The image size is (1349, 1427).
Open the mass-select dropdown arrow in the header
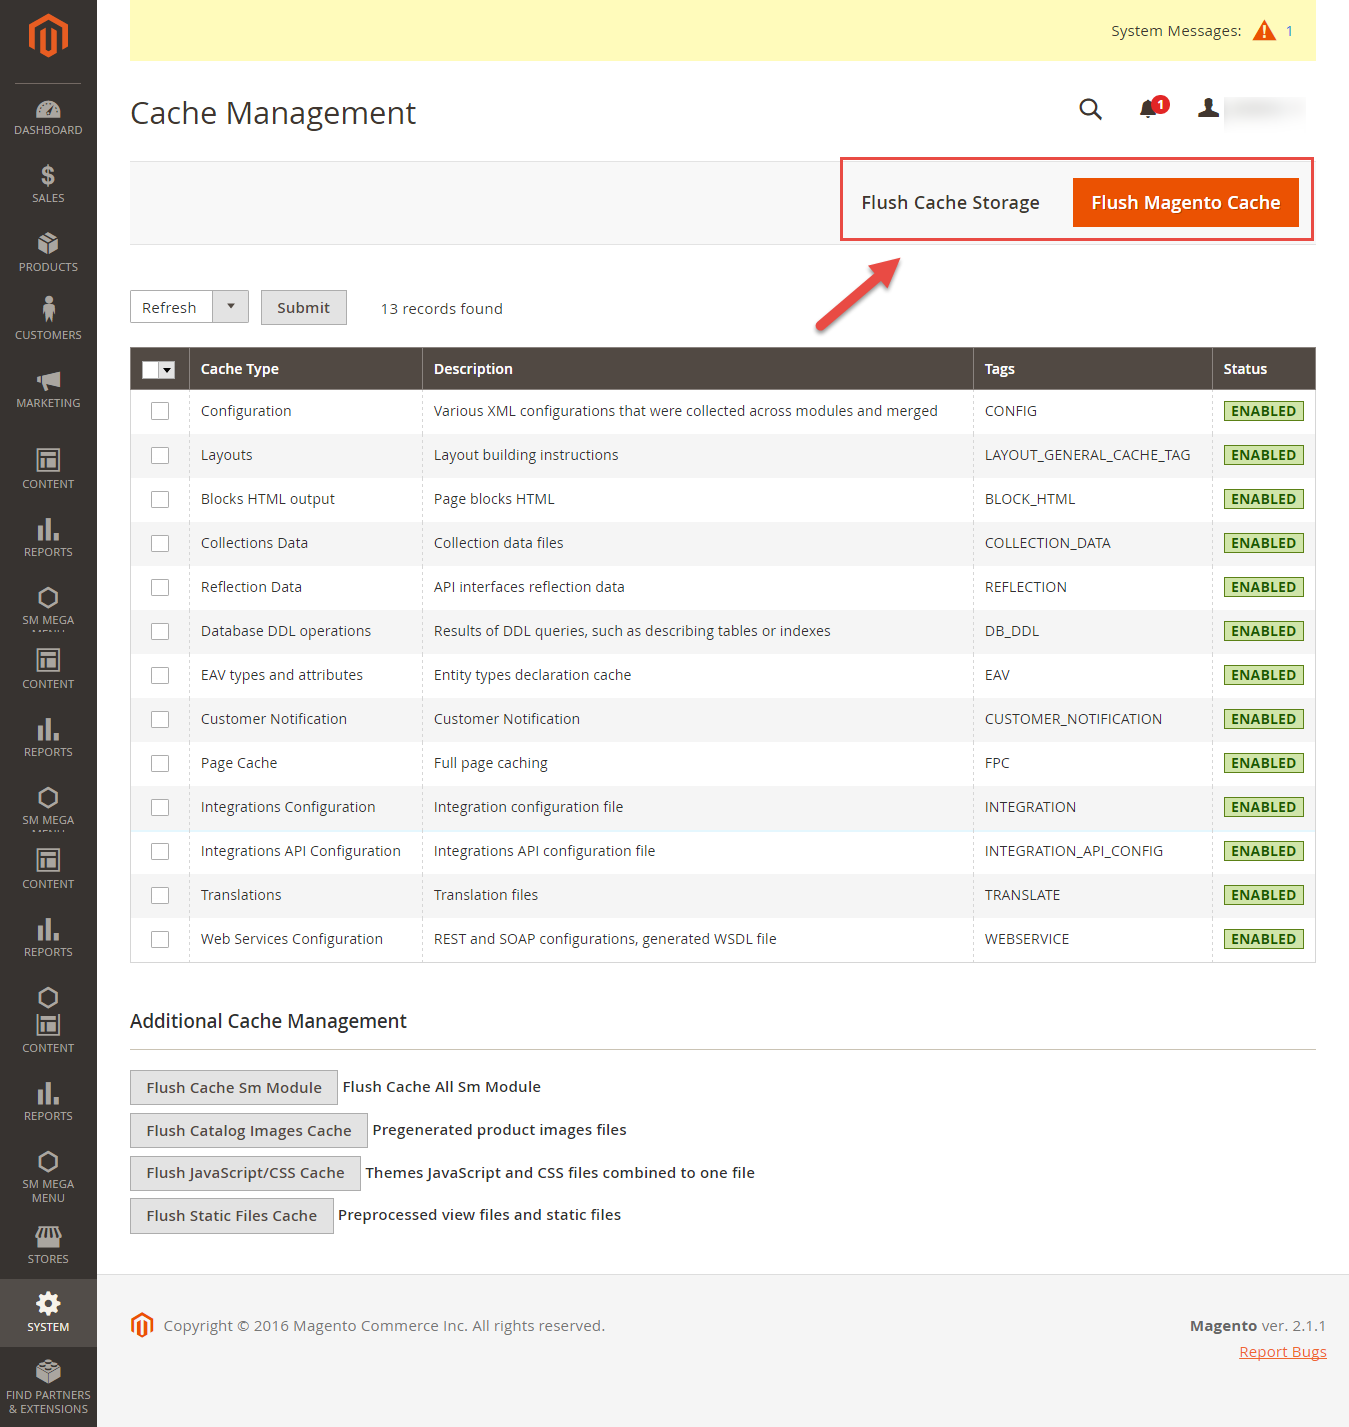(x=167, y=370)
